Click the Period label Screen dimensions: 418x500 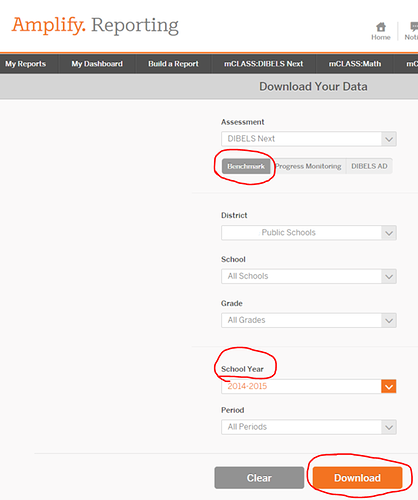pyautogui.click(x=233, y=410)
